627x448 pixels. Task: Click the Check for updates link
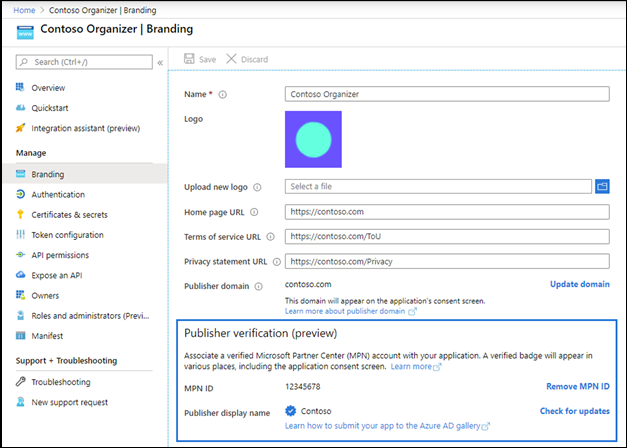pyautogui.click(x=575, y=411)
